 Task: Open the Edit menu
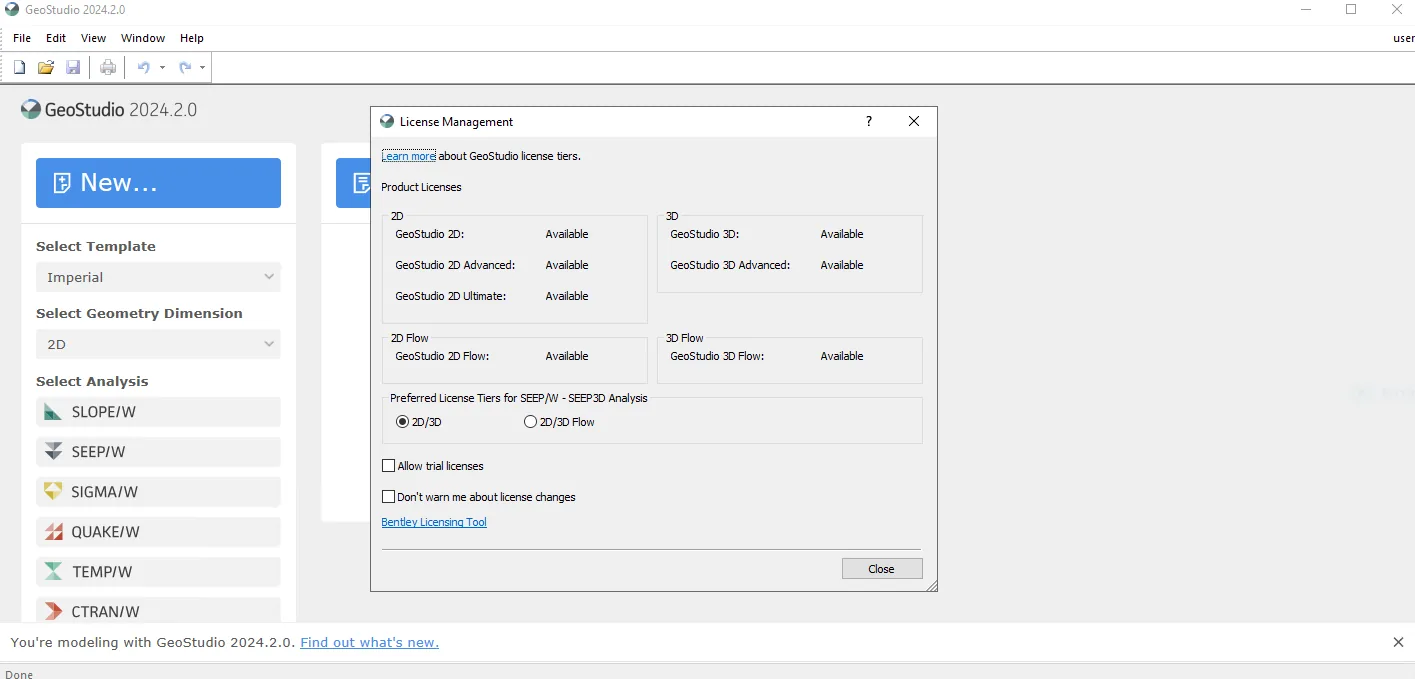point(56,38)
